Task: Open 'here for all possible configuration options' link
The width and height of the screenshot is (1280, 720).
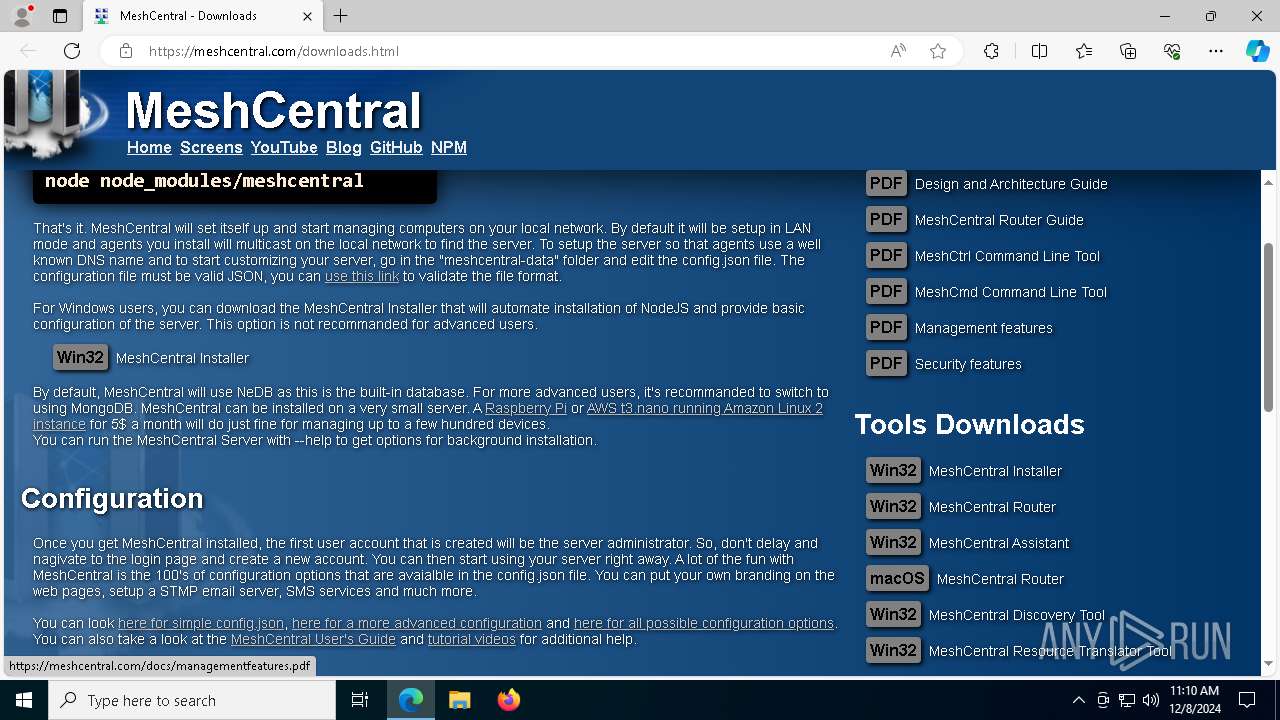Action: point(704,623)
